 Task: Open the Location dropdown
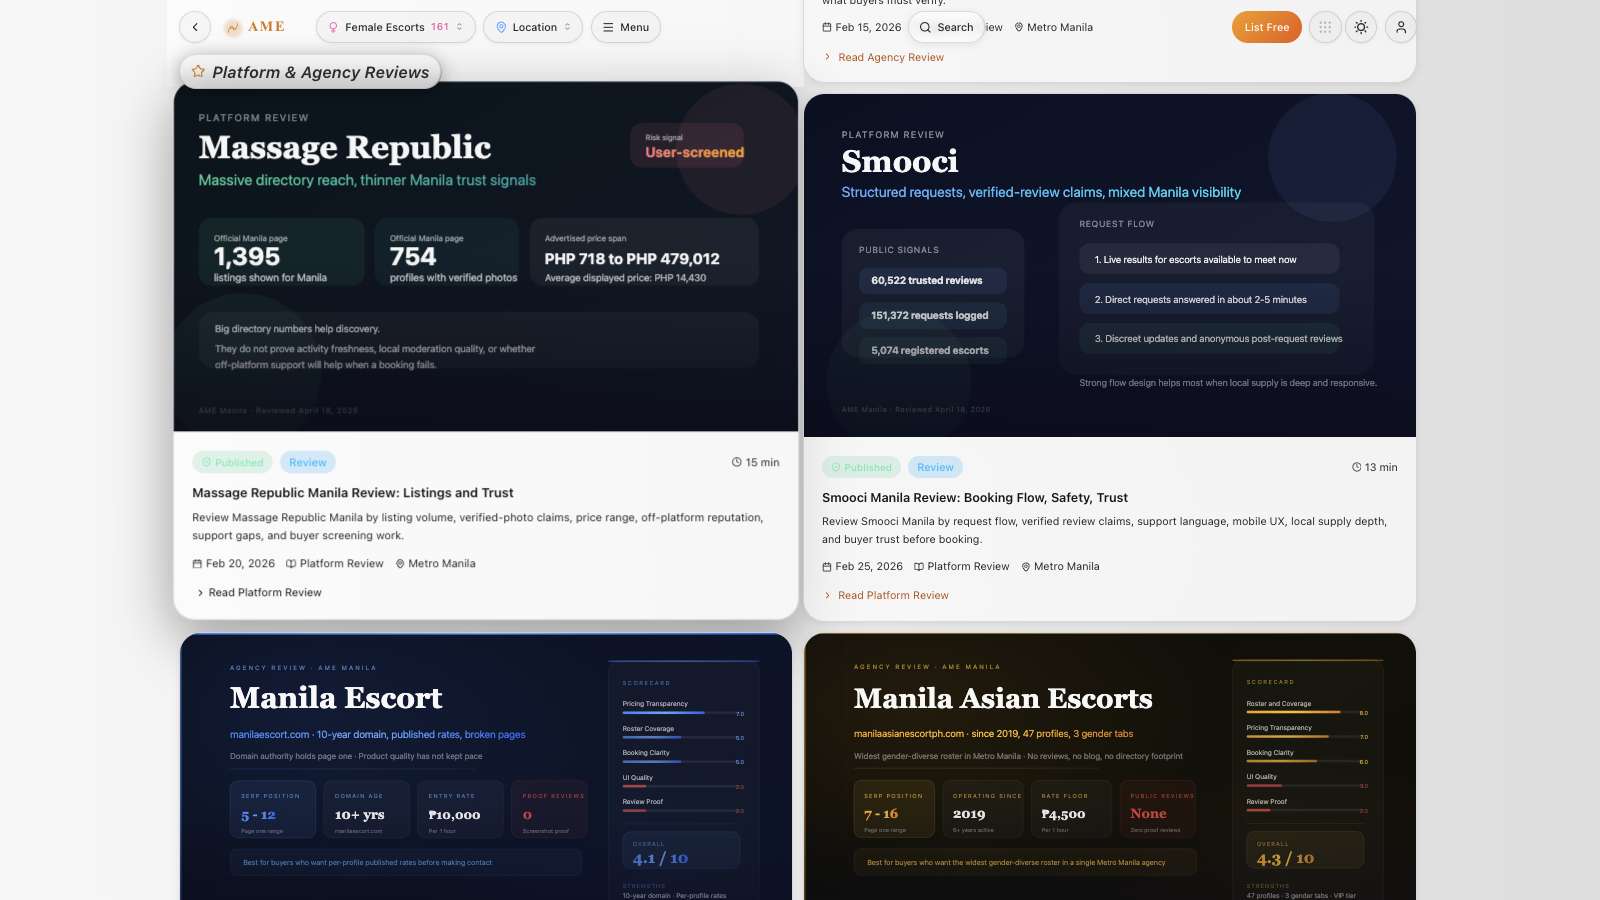point(533,27)
